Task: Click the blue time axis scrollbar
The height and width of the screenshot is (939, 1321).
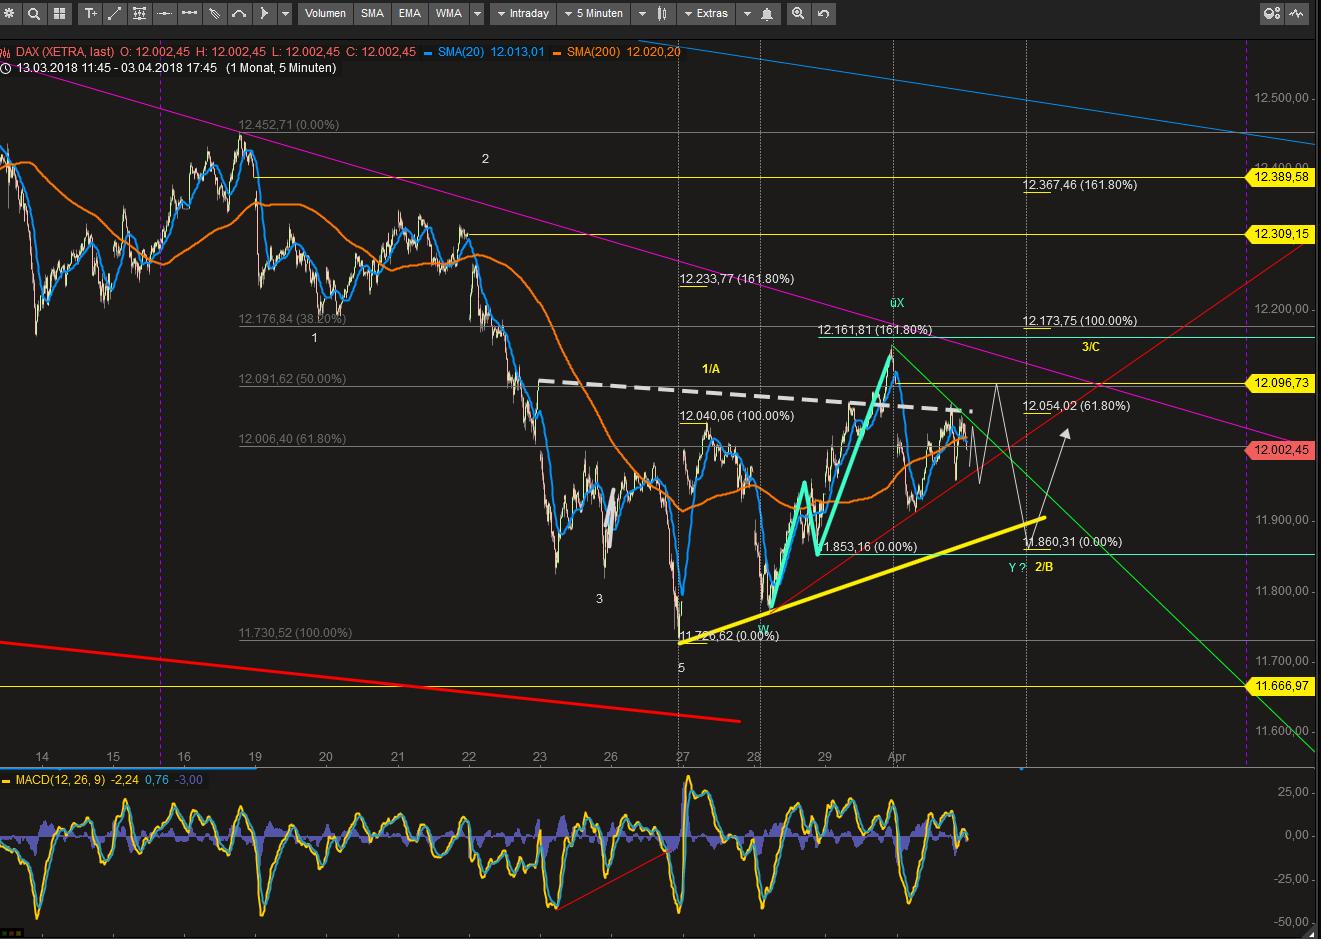Action: (x=128, y=768)
